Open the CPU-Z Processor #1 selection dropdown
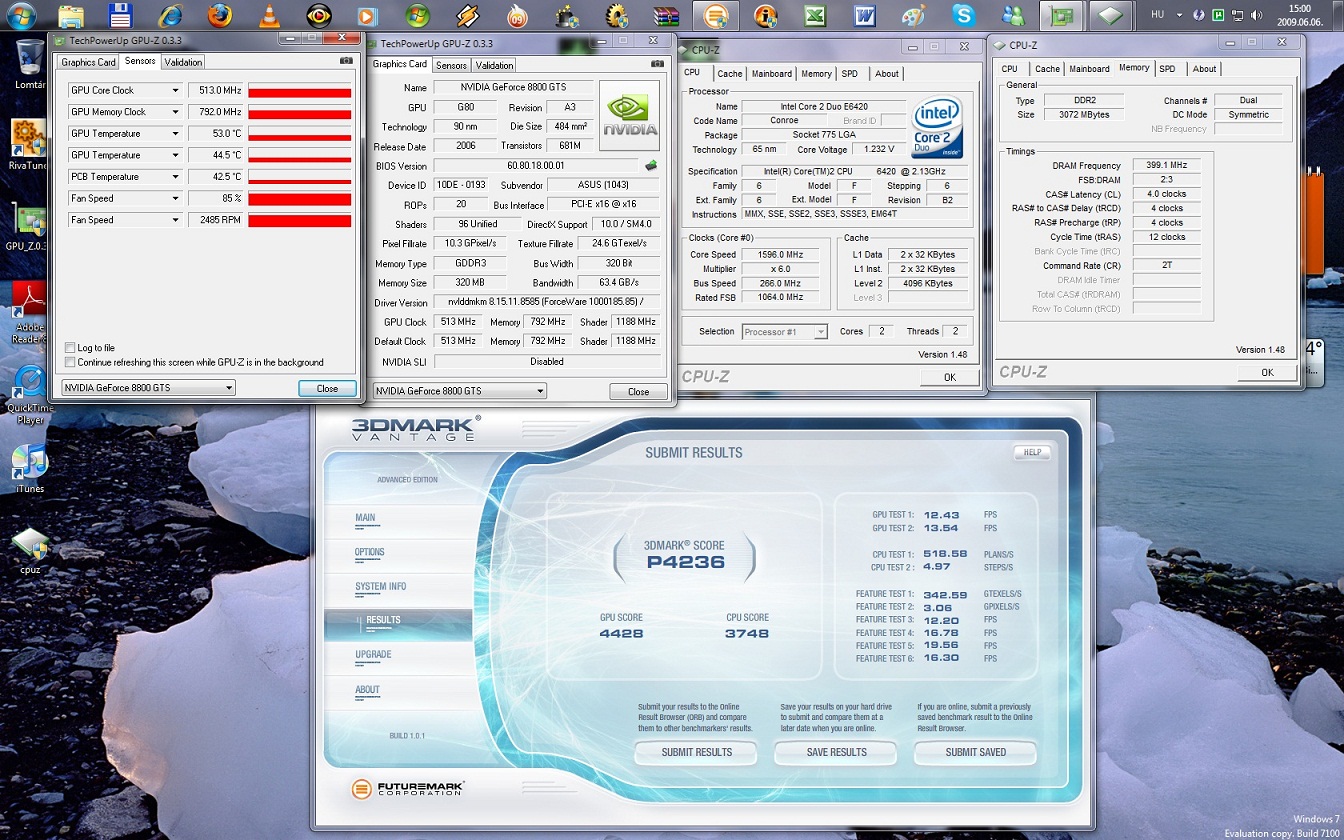The height and width of the screenshot is (840, 1344). click(784, 332)
